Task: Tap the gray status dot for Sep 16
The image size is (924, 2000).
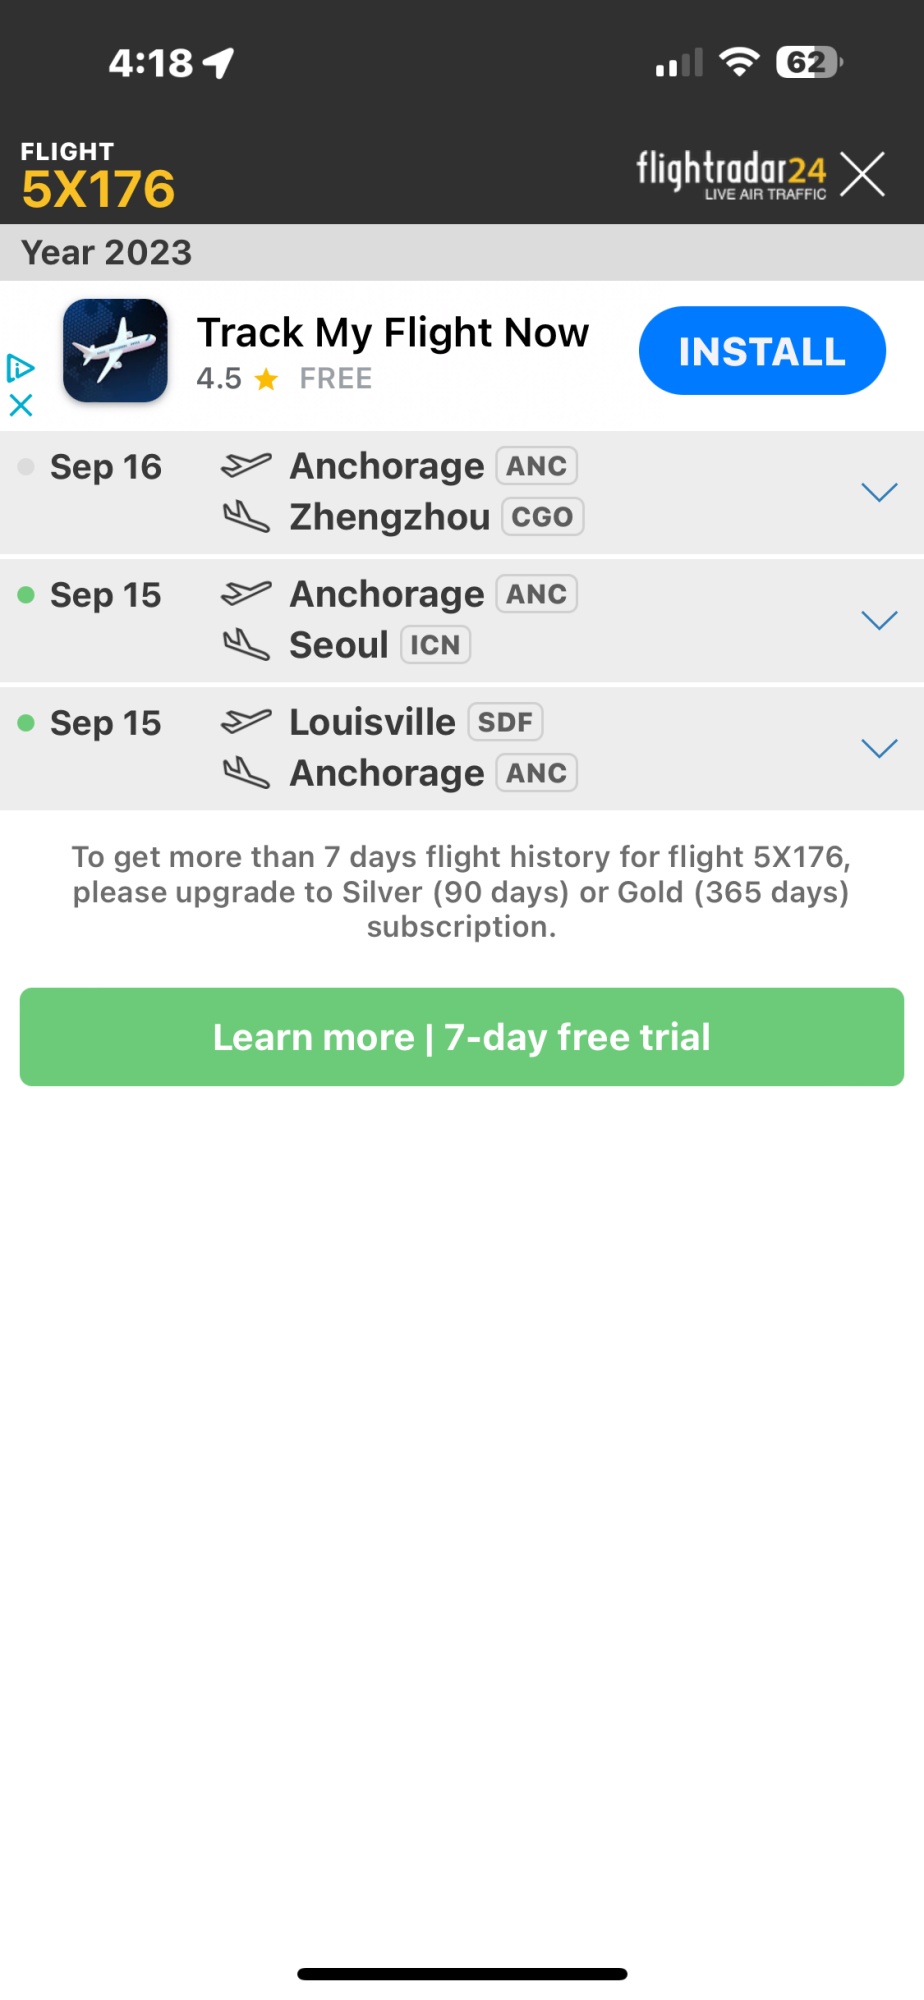Action: (27, 467)
